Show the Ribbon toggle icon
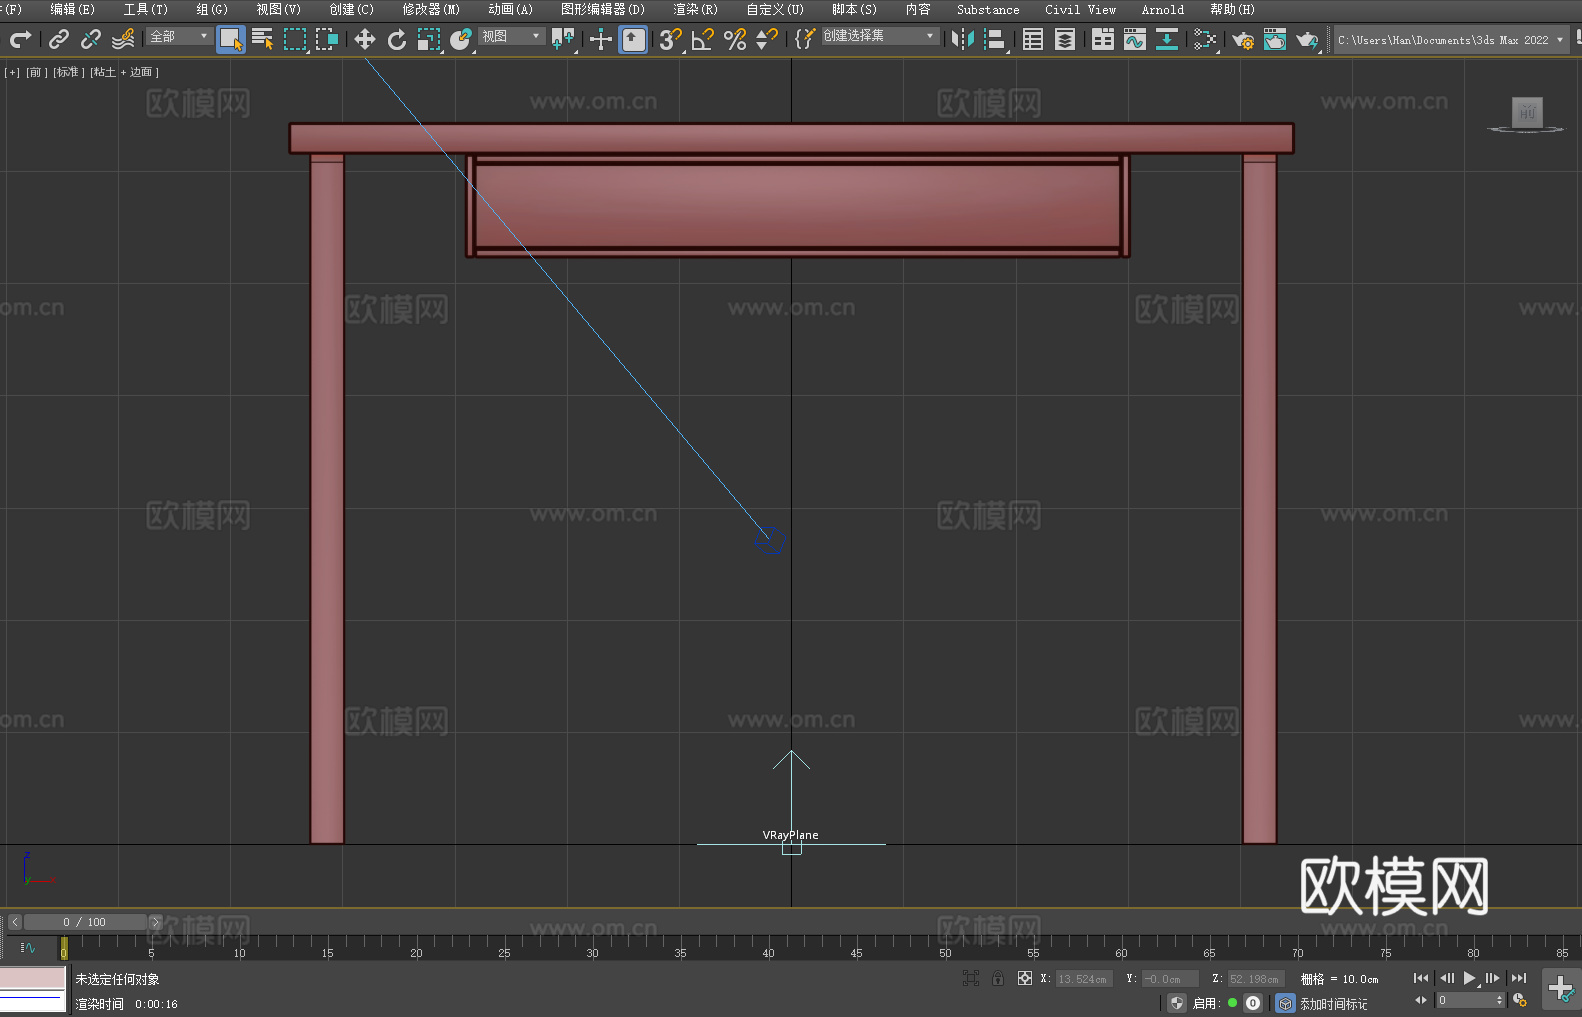 (1103, 39)
